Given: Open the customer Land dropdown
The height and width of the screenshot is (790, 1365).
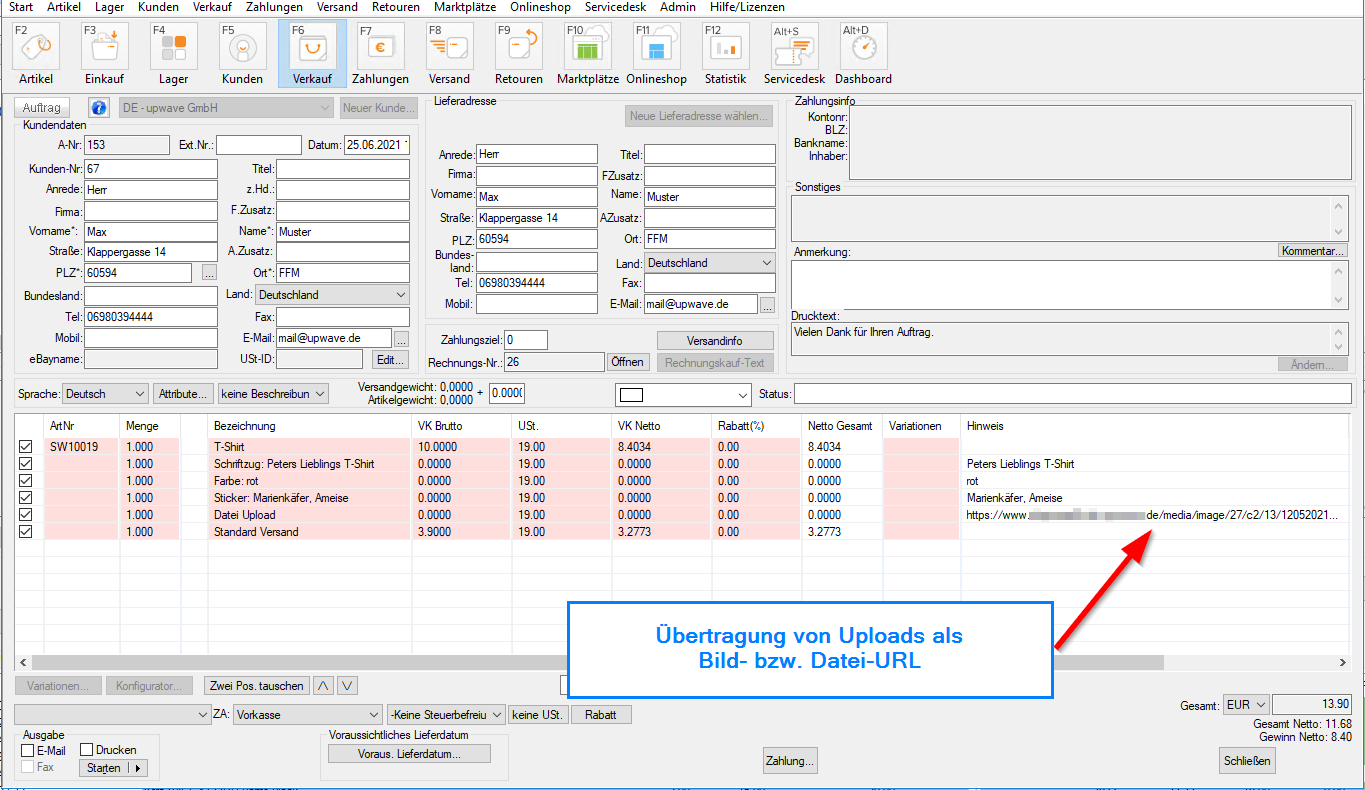Looking at the screenshot, I should pos(332,295).
